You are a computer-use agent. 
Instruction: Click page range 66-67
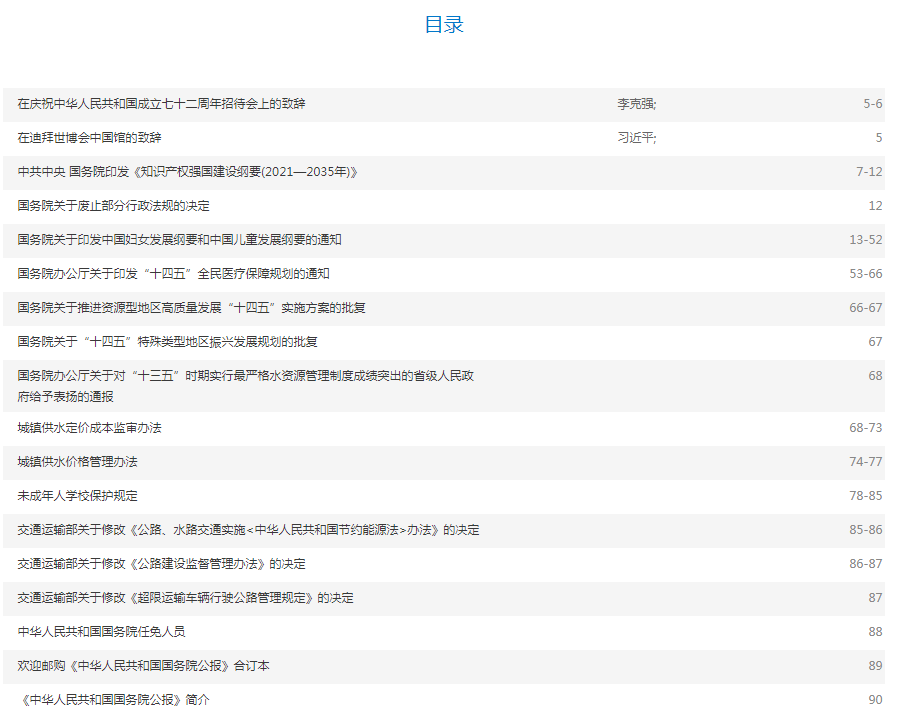[x=866, y=308]
